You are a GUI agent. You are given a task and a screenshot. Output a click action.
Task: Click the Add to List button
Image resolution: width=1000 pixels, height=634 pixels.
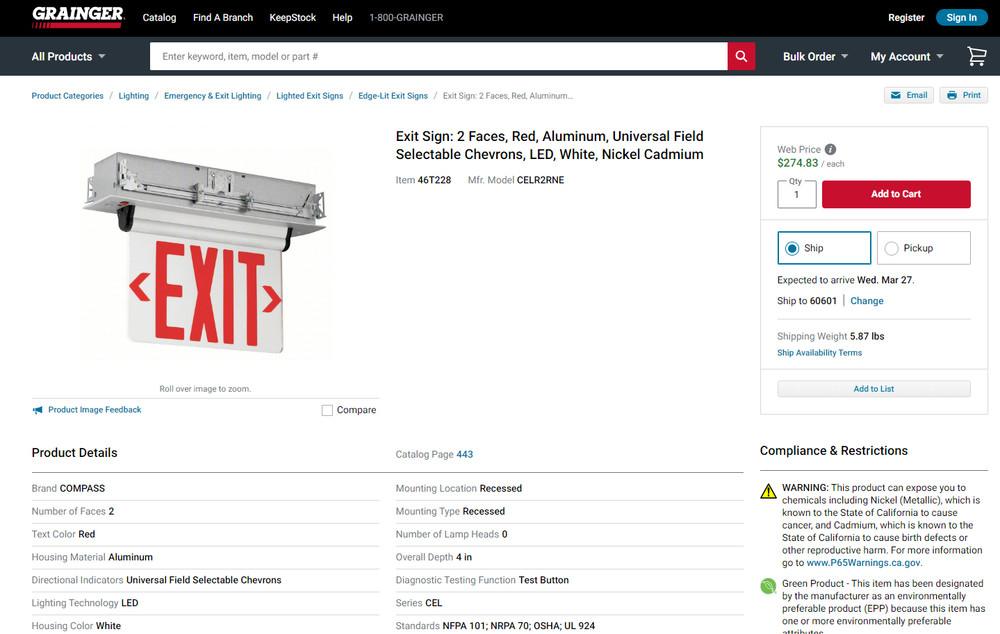pyautogui.click(x=873, y=388)
